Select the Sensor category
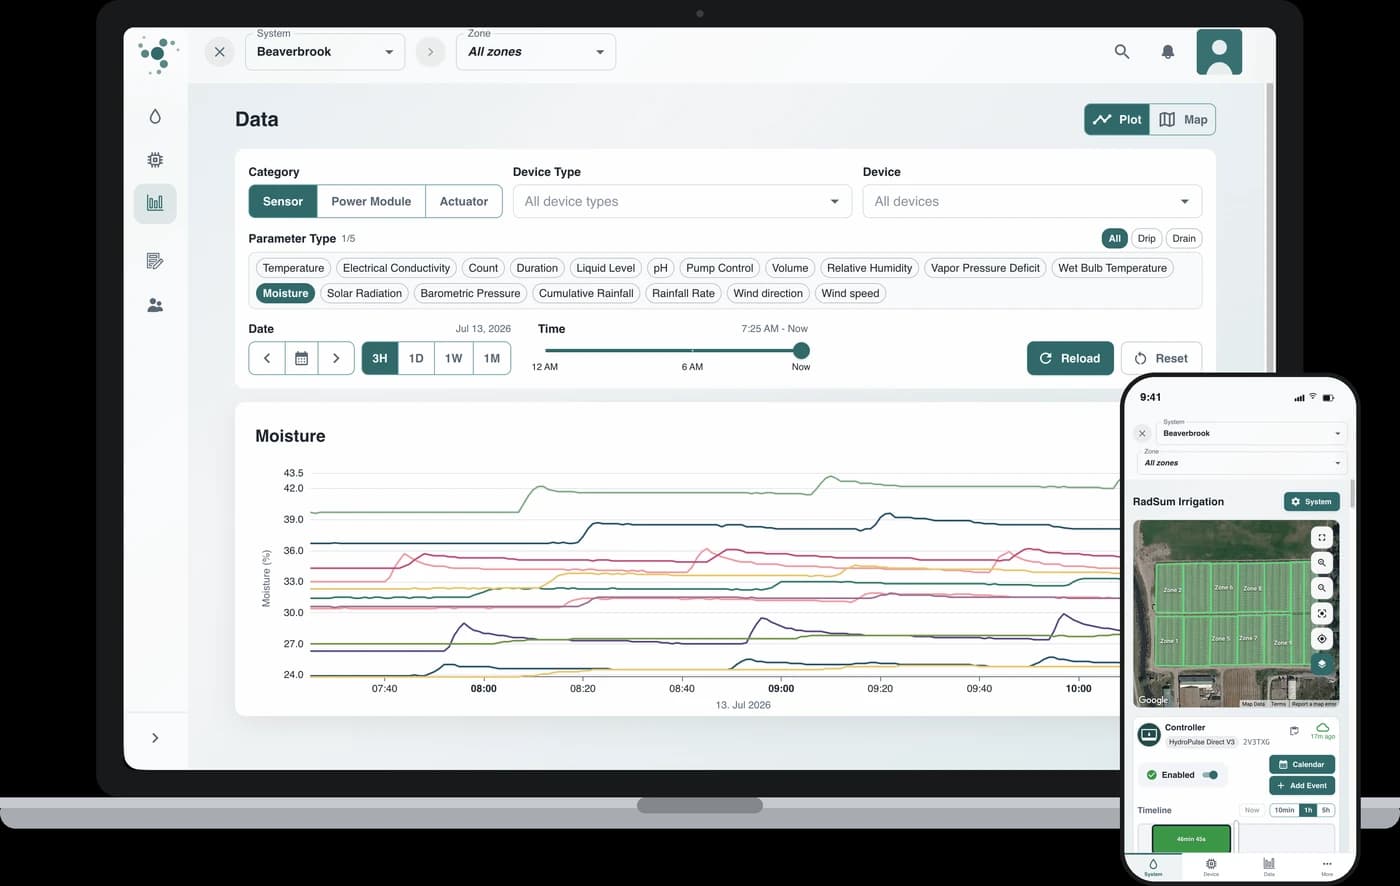This screenshot has width=1400, height=886. [x=283, y=201]
